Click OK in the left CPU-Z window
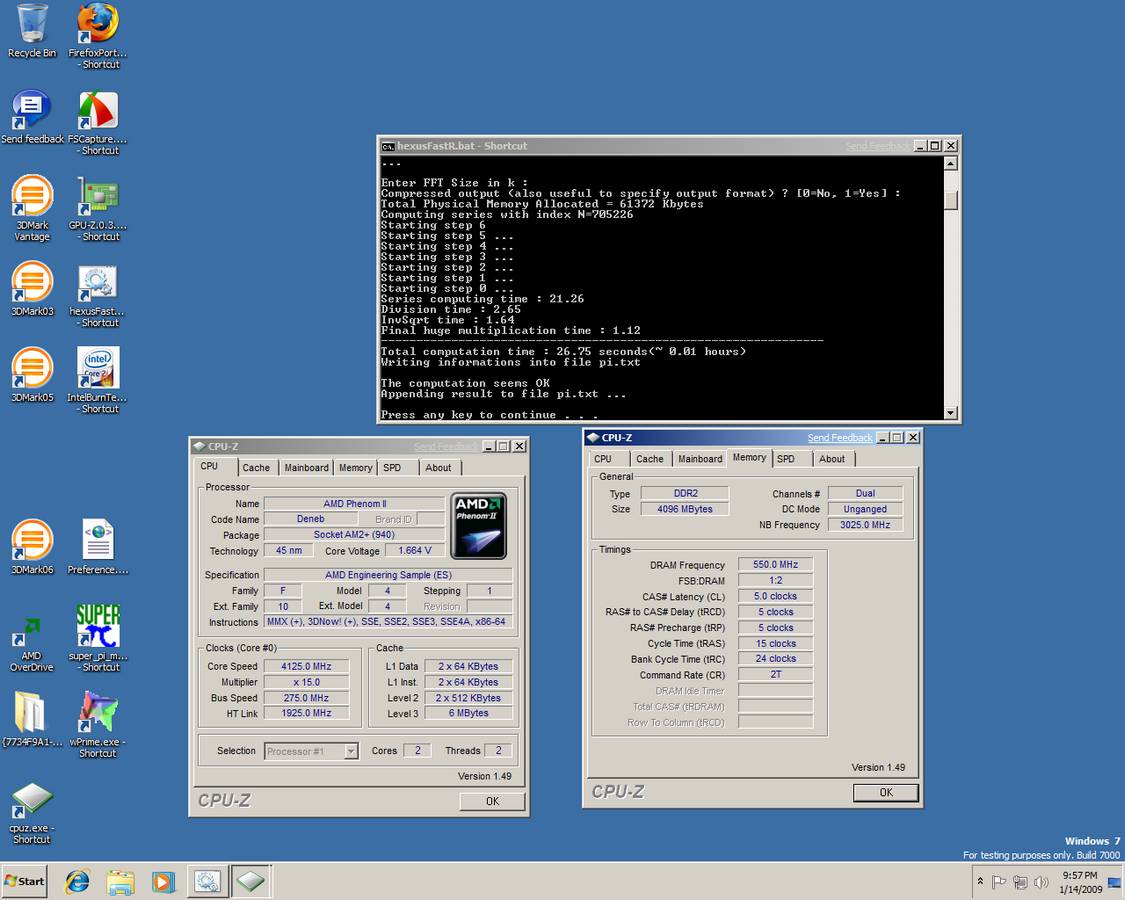Screen dimensions: 1125x900 tap(492, 801)
